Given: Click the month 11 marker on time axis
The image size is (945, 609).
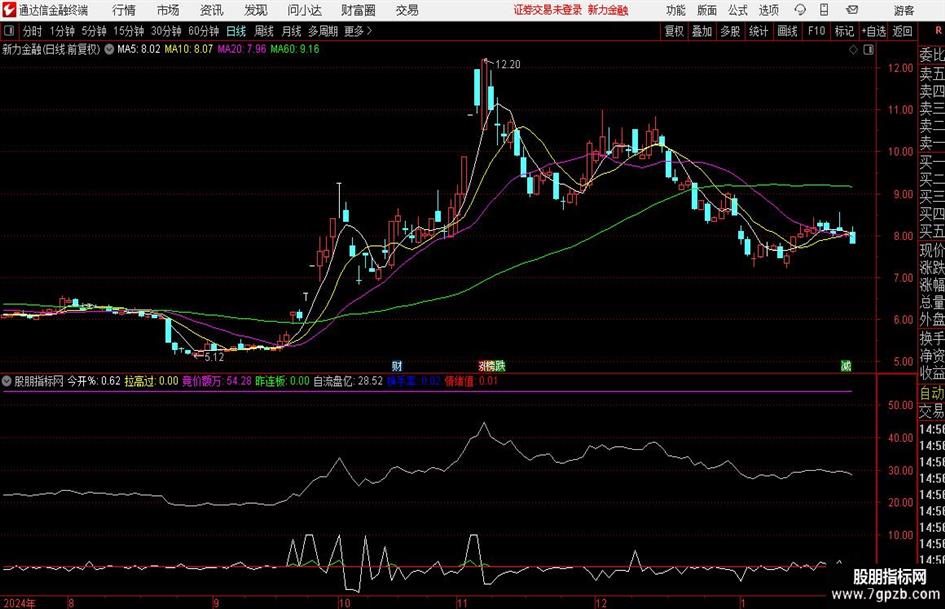Looking at the screenshot, I should 462,603.
